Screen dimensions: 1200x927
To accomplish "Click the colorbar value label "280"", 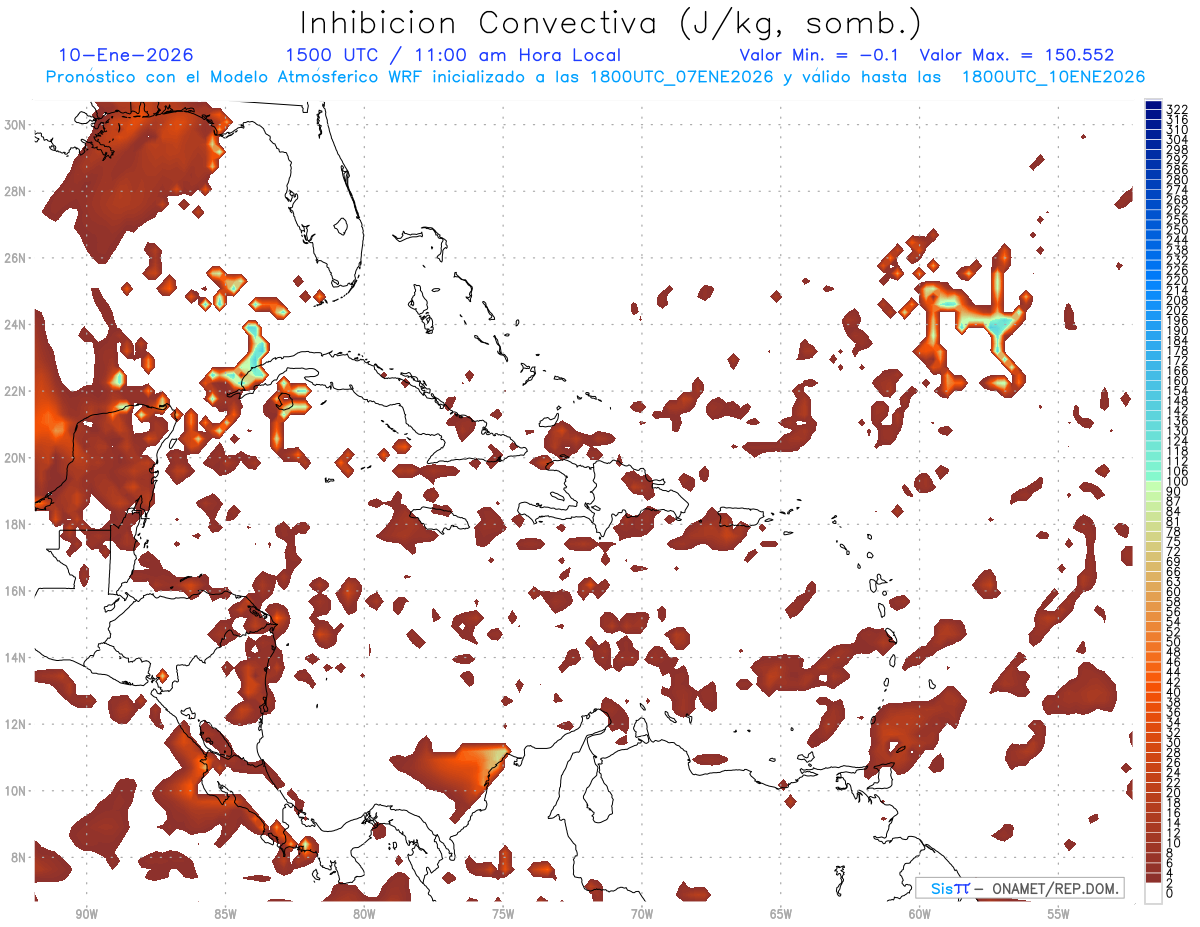I will click(1177, 180).
